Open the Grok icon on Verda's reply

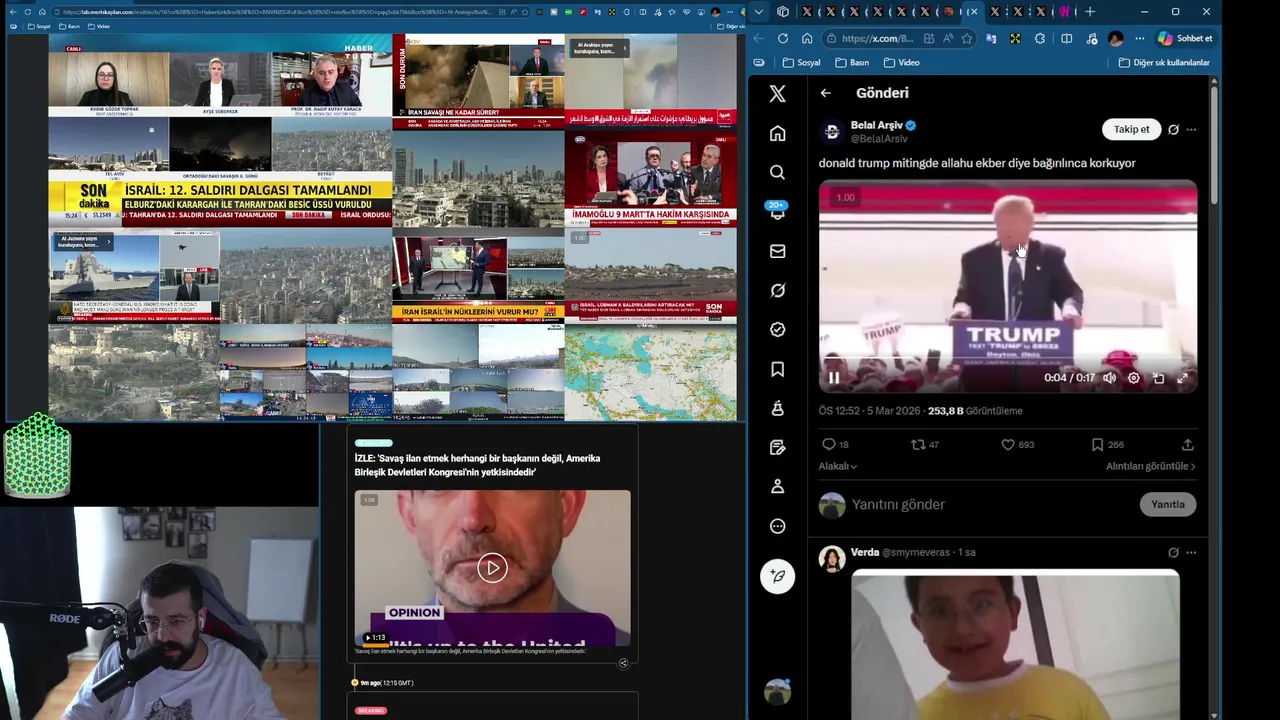[x=1173, y=552]
